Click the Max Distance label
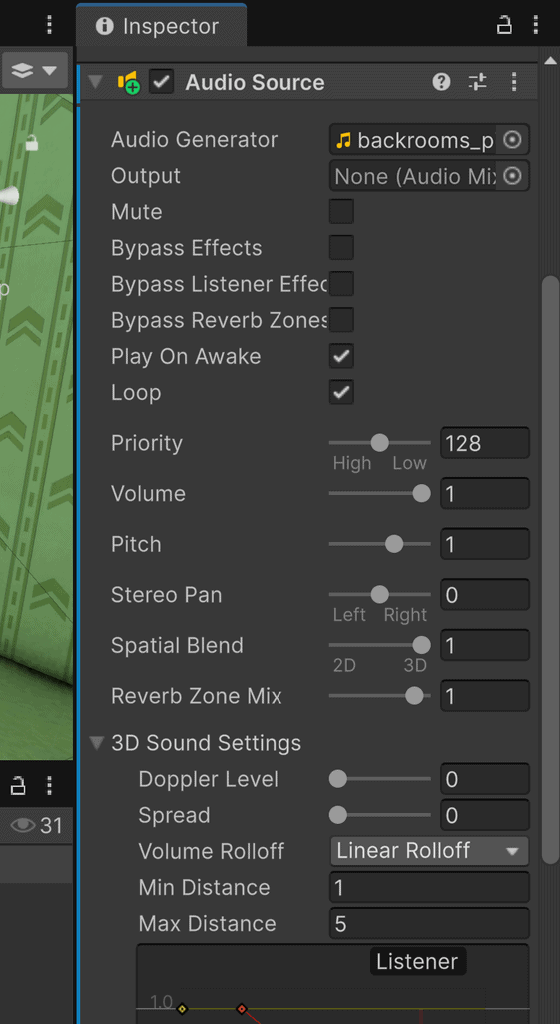Viewport: 560px width, 1024px height. click(x=208, y=923)
